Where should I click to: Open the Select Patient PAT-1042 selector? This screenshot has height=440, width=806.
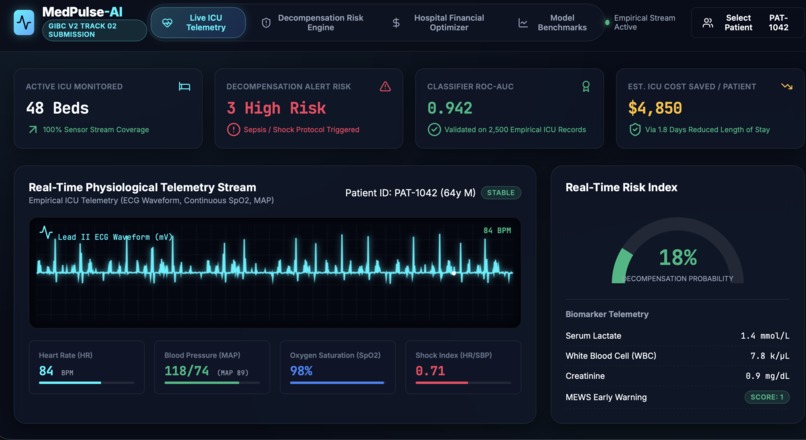[747, 23]
